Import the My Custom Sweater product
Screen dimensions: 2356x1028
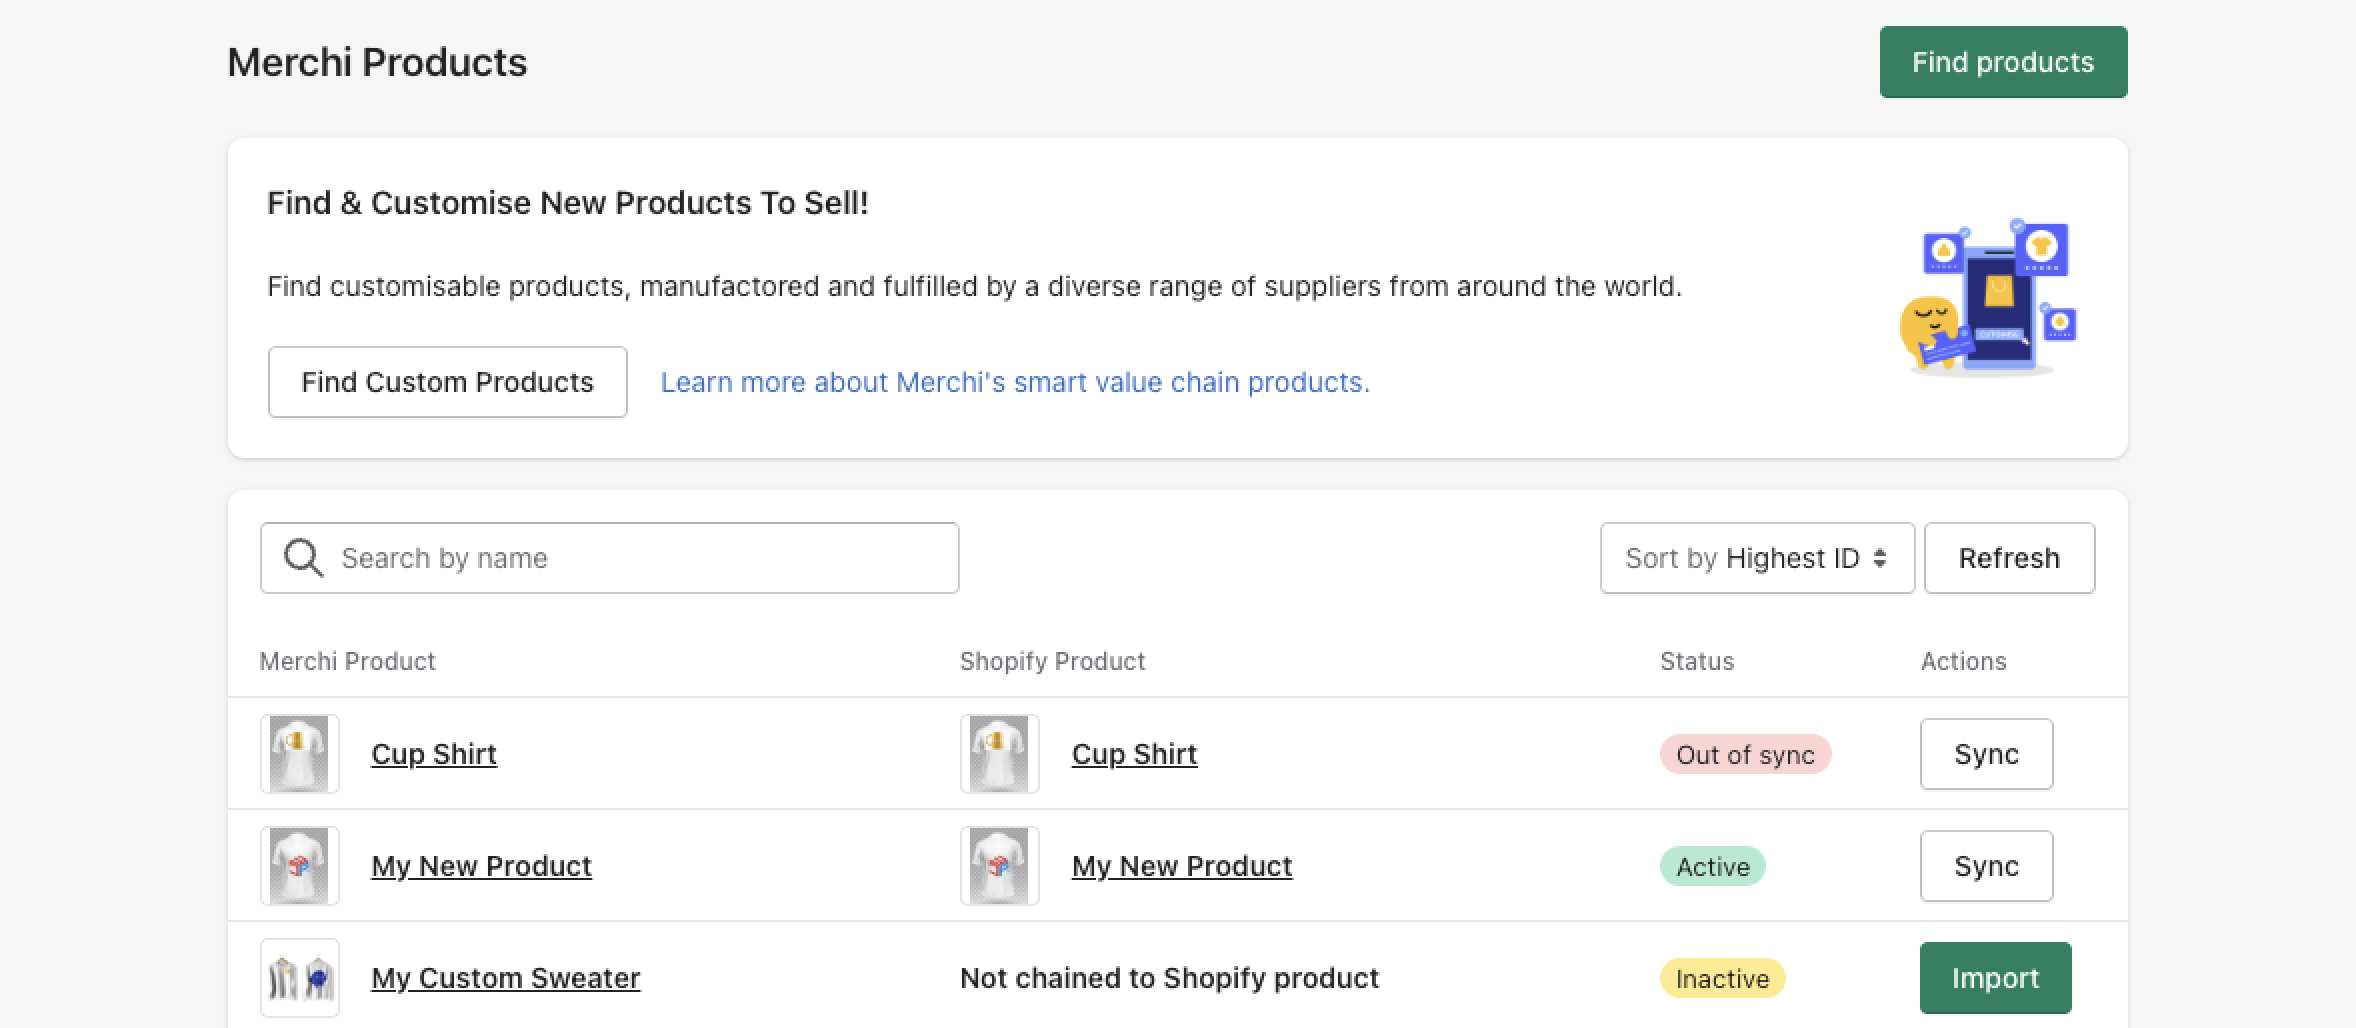(1995, 977)
